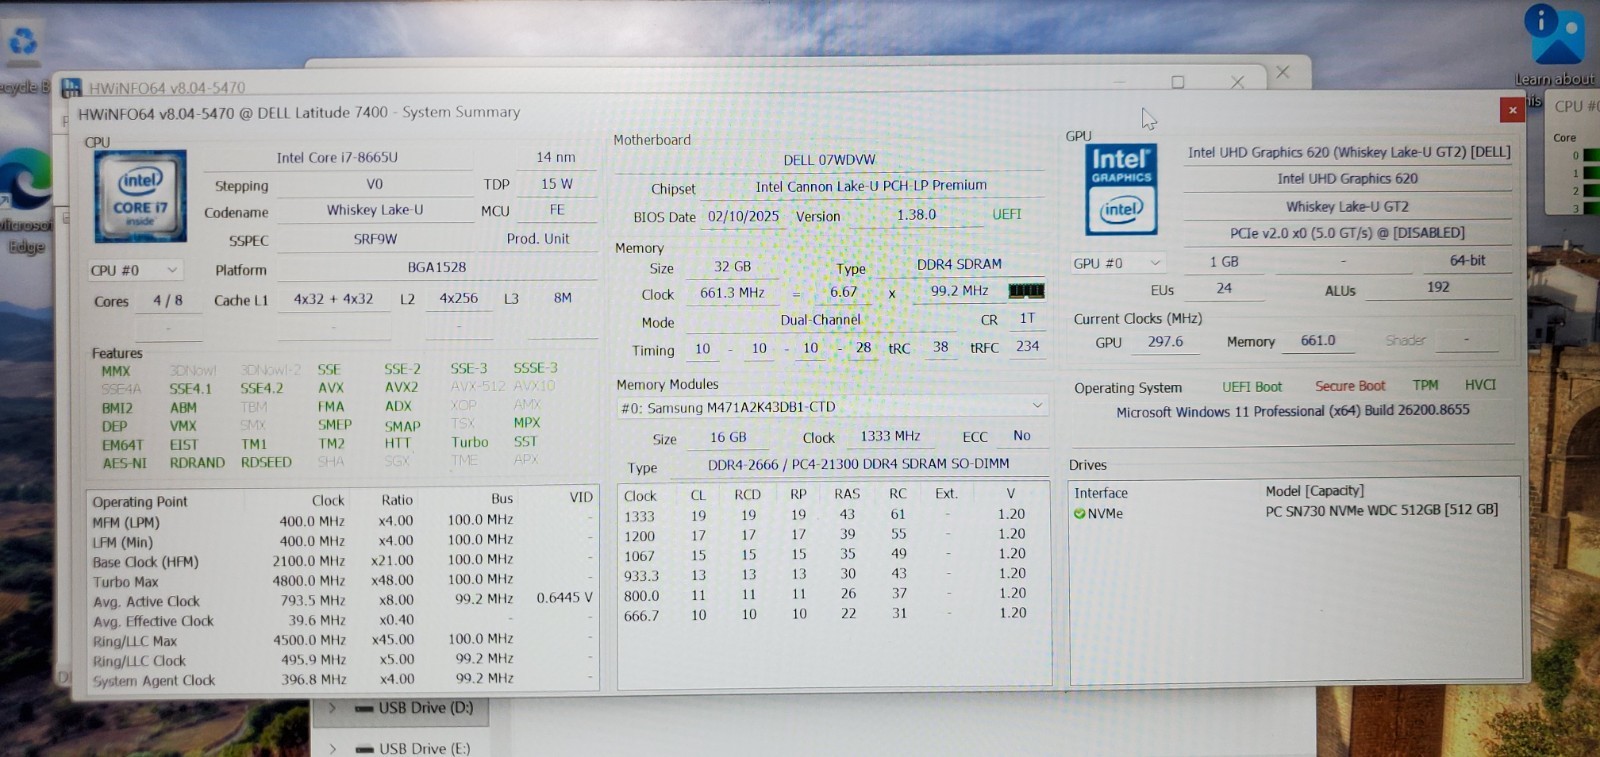Click the 192 ALUs value

point(1438,287)
